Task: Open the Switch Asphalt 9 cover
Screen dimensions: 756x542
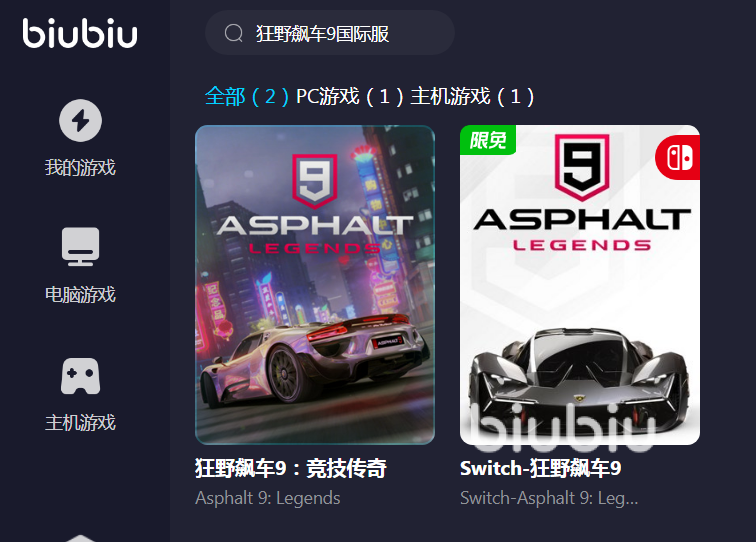Action: (x=580, y=285)
